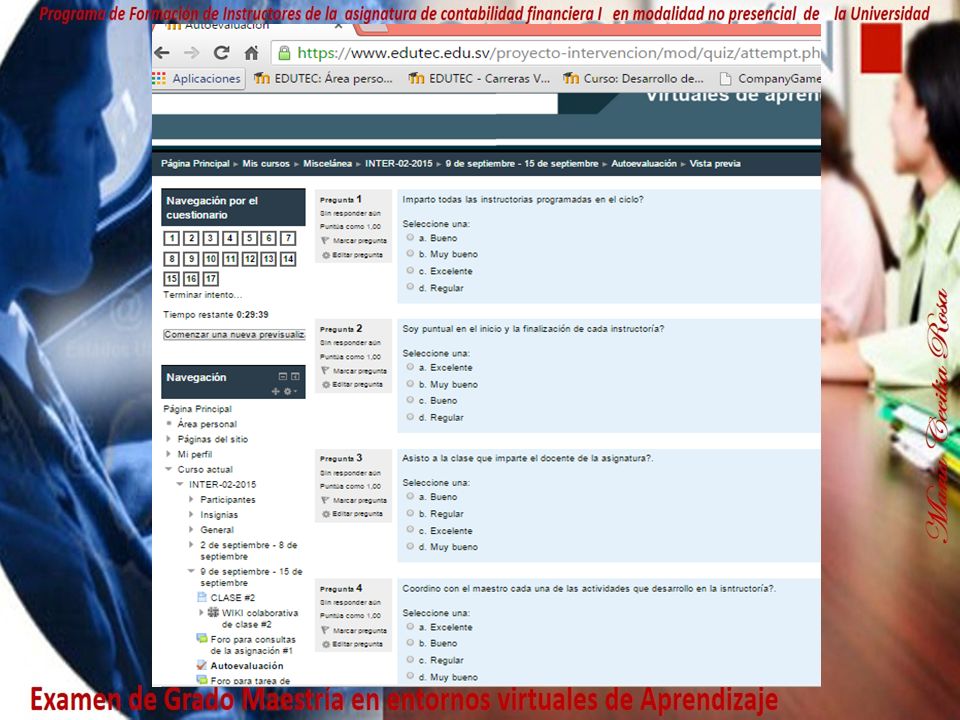Jump to question 17 in quiz navigation
Screen dimensions: 960x720
[x=211, y=279]
